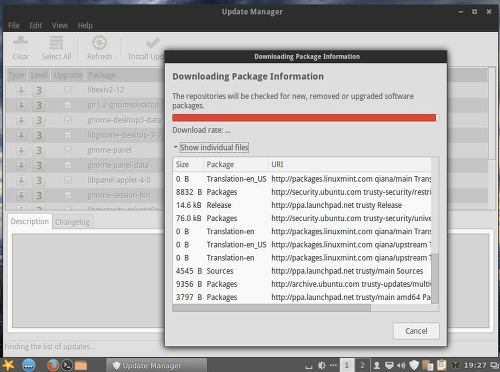Image resolution: width=500 pixels, height=372 pixels.
Task: Click the butterfly icon beside the clock
Action: [455, 366]
